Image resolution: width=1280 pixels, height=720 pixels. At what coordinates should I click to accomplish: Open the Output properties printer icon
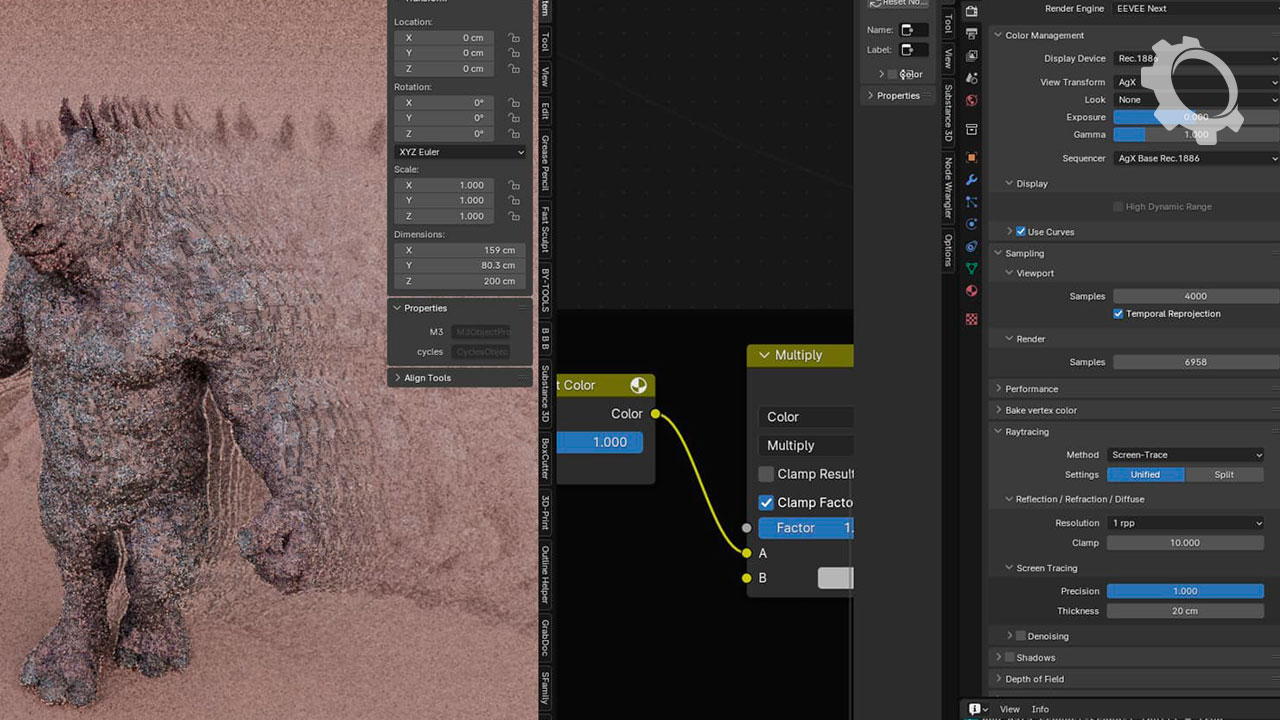coord(971,34)
